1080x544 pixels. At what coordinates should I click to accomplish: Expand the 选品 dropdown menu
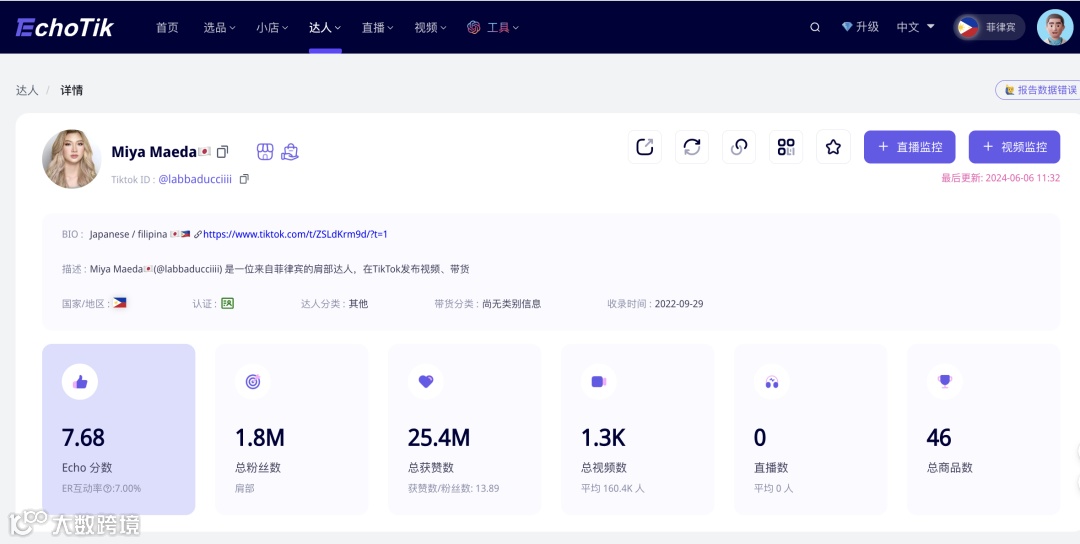(x=219, y=28)
